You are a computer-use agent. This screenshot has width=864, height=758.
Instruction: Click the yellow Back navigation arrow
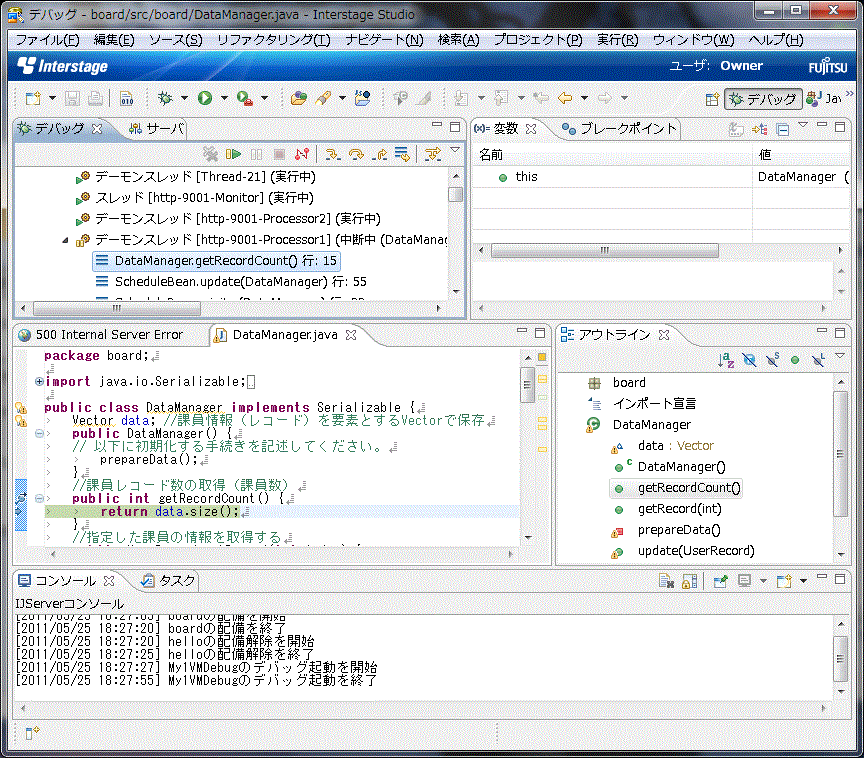[565, 98]
